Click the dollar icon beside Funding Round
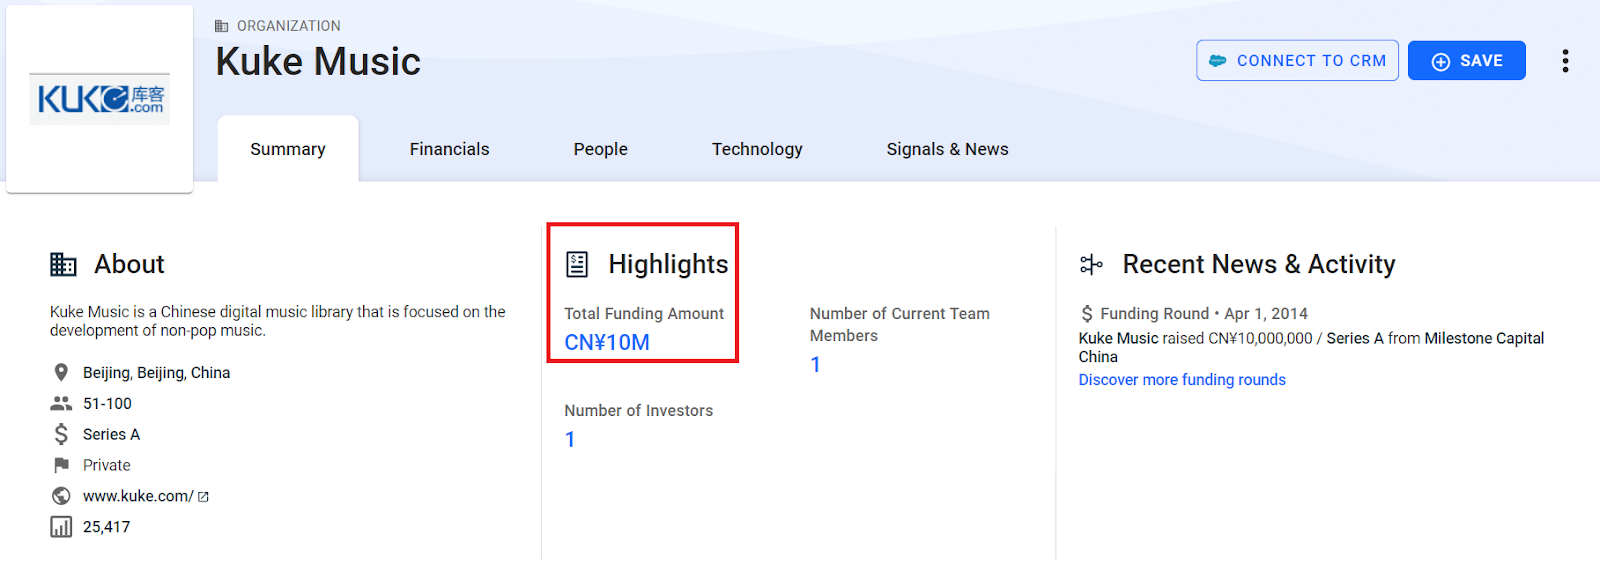The height and width of the screenshot is (565, 1600). pos(1087,314)
